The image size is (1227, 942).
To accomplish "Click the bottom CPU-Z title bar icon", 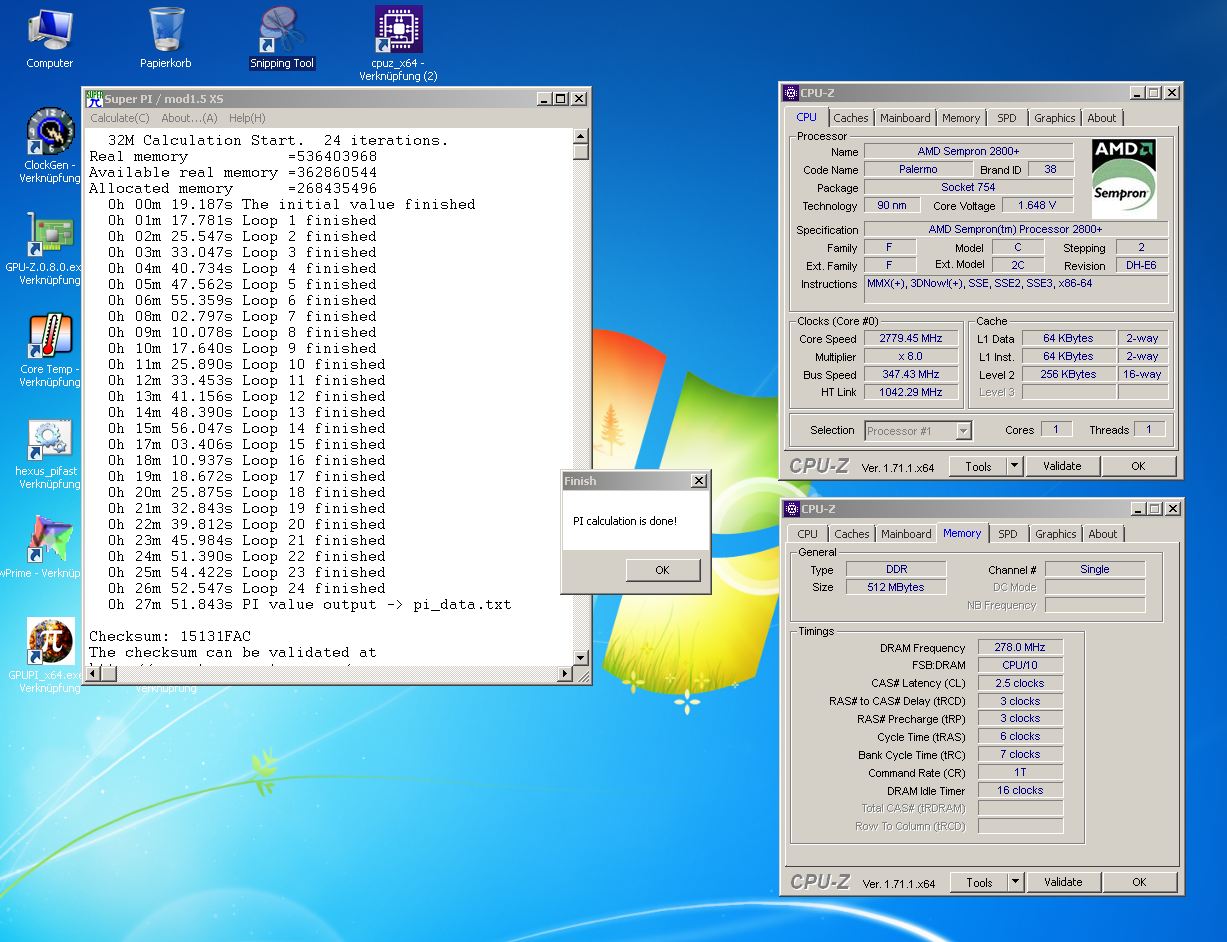I will coord(792,509).
